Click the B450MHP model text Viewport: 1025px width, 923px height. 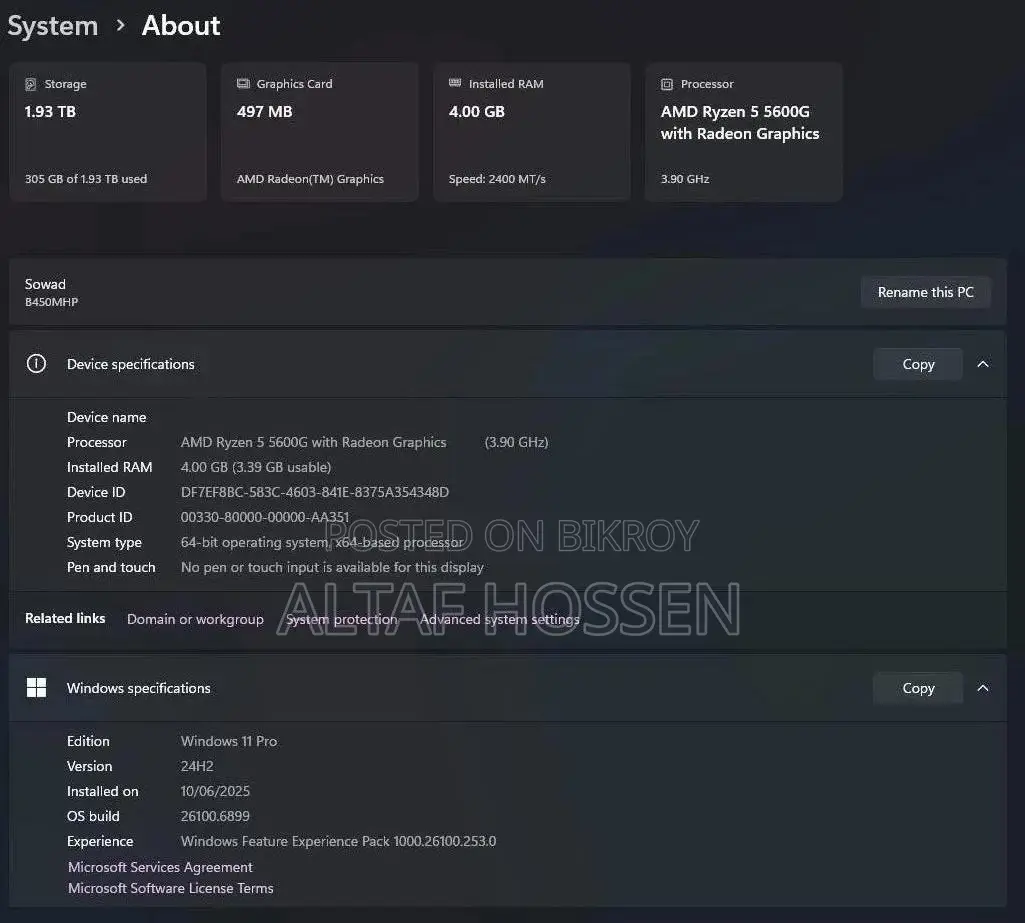tap(51, 302)
